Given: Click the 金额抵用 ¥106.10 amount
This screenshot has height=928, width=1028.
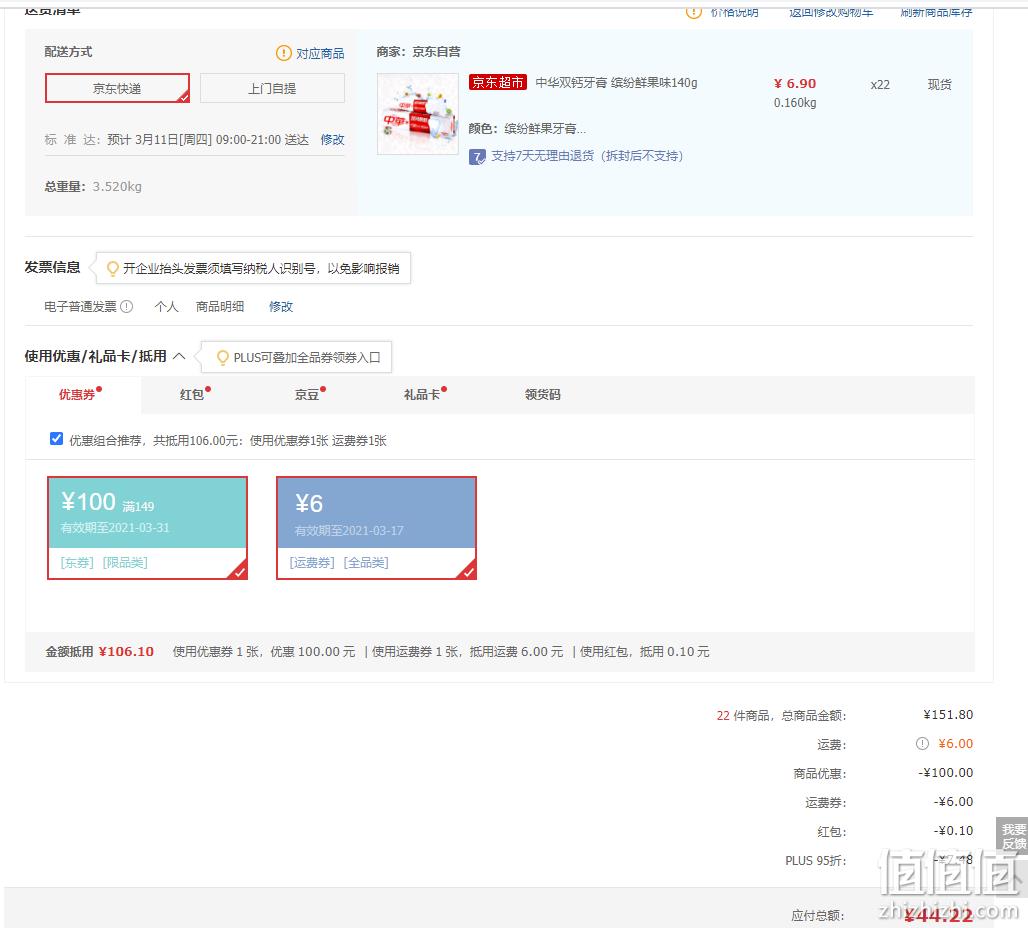Looking at the screenshot, I should [127, 651].
